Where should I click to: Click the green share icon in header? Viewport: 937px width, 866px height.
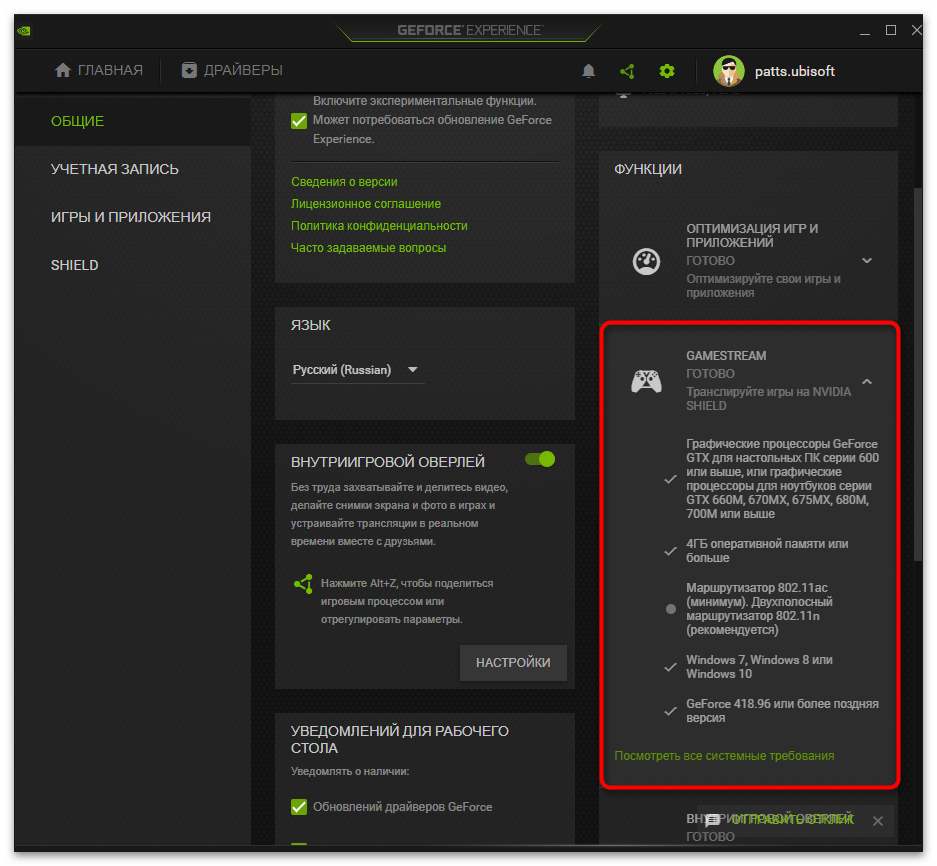click(x=627, y=71)
